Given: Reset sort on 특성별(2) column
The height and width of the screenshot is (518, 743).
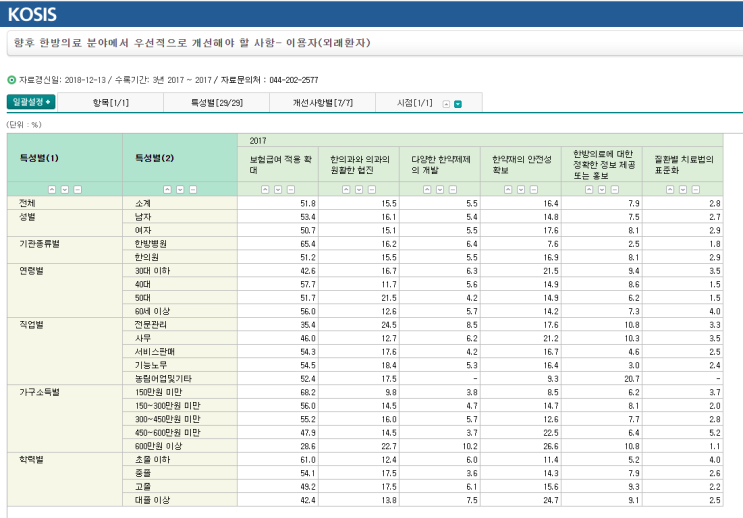Looking at the screenshot, I should click(193, 190).
